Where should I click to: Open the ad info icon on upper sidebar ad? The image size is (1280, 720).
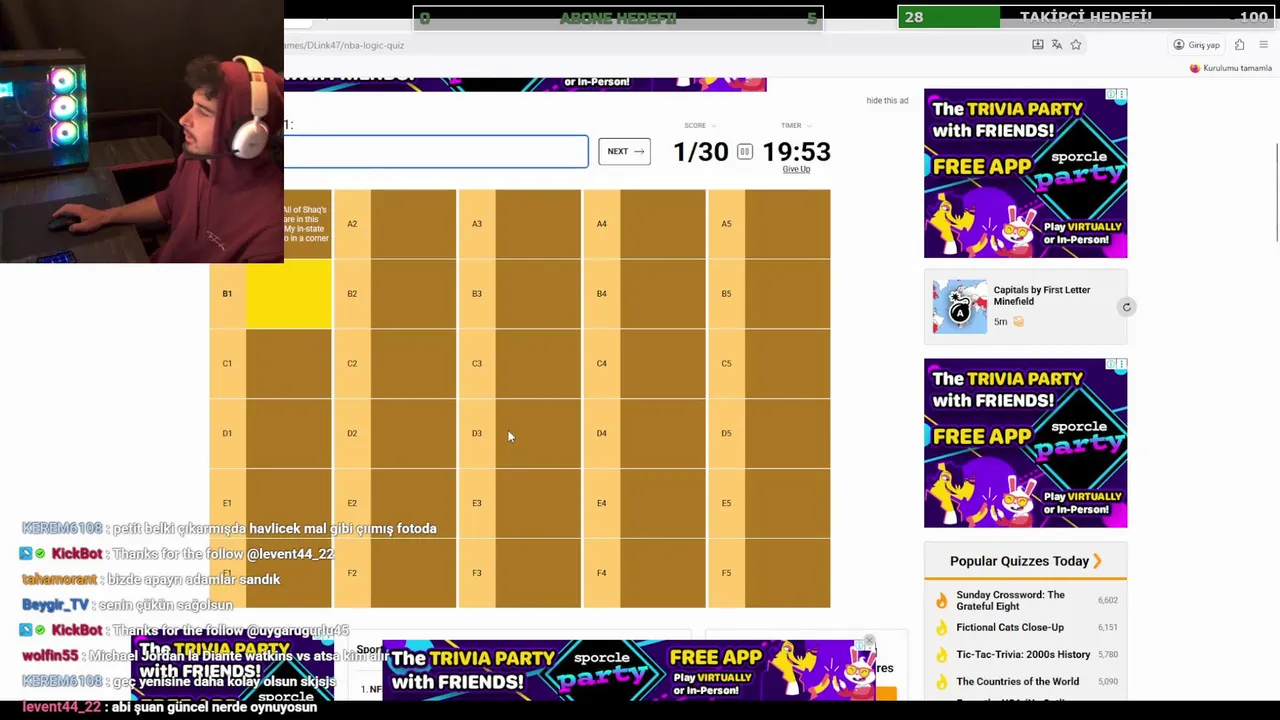pyautogui.click(x=1112, y=94)
